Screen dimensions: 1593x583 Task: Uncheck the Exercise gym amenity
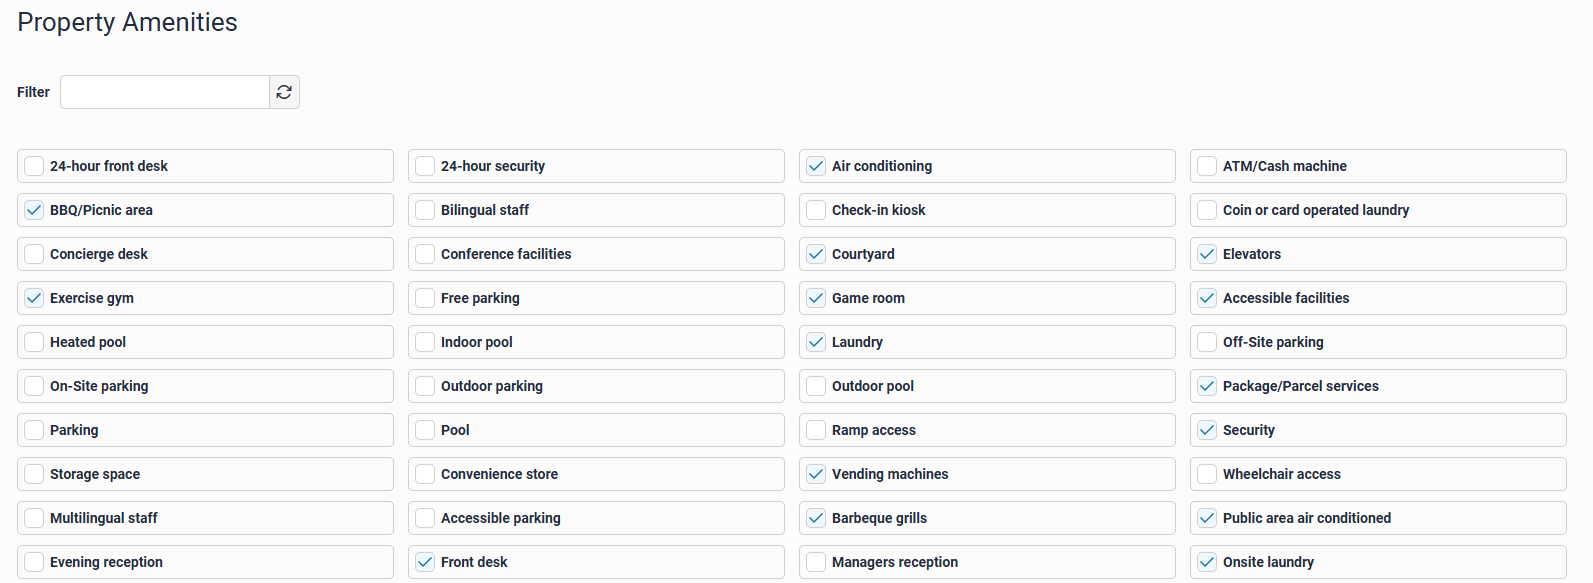coord(34,298)
